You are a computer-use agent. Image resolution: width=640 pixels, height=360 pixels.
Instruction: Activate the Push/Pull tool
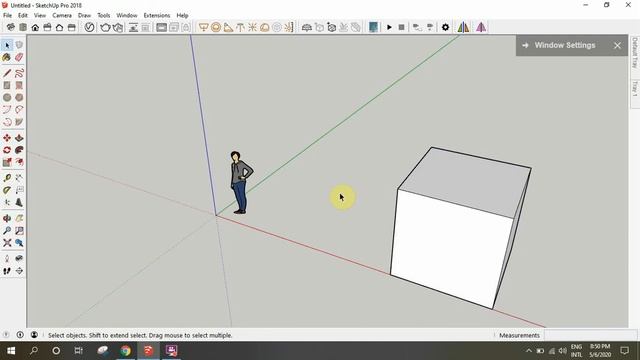tap(19, 138)
